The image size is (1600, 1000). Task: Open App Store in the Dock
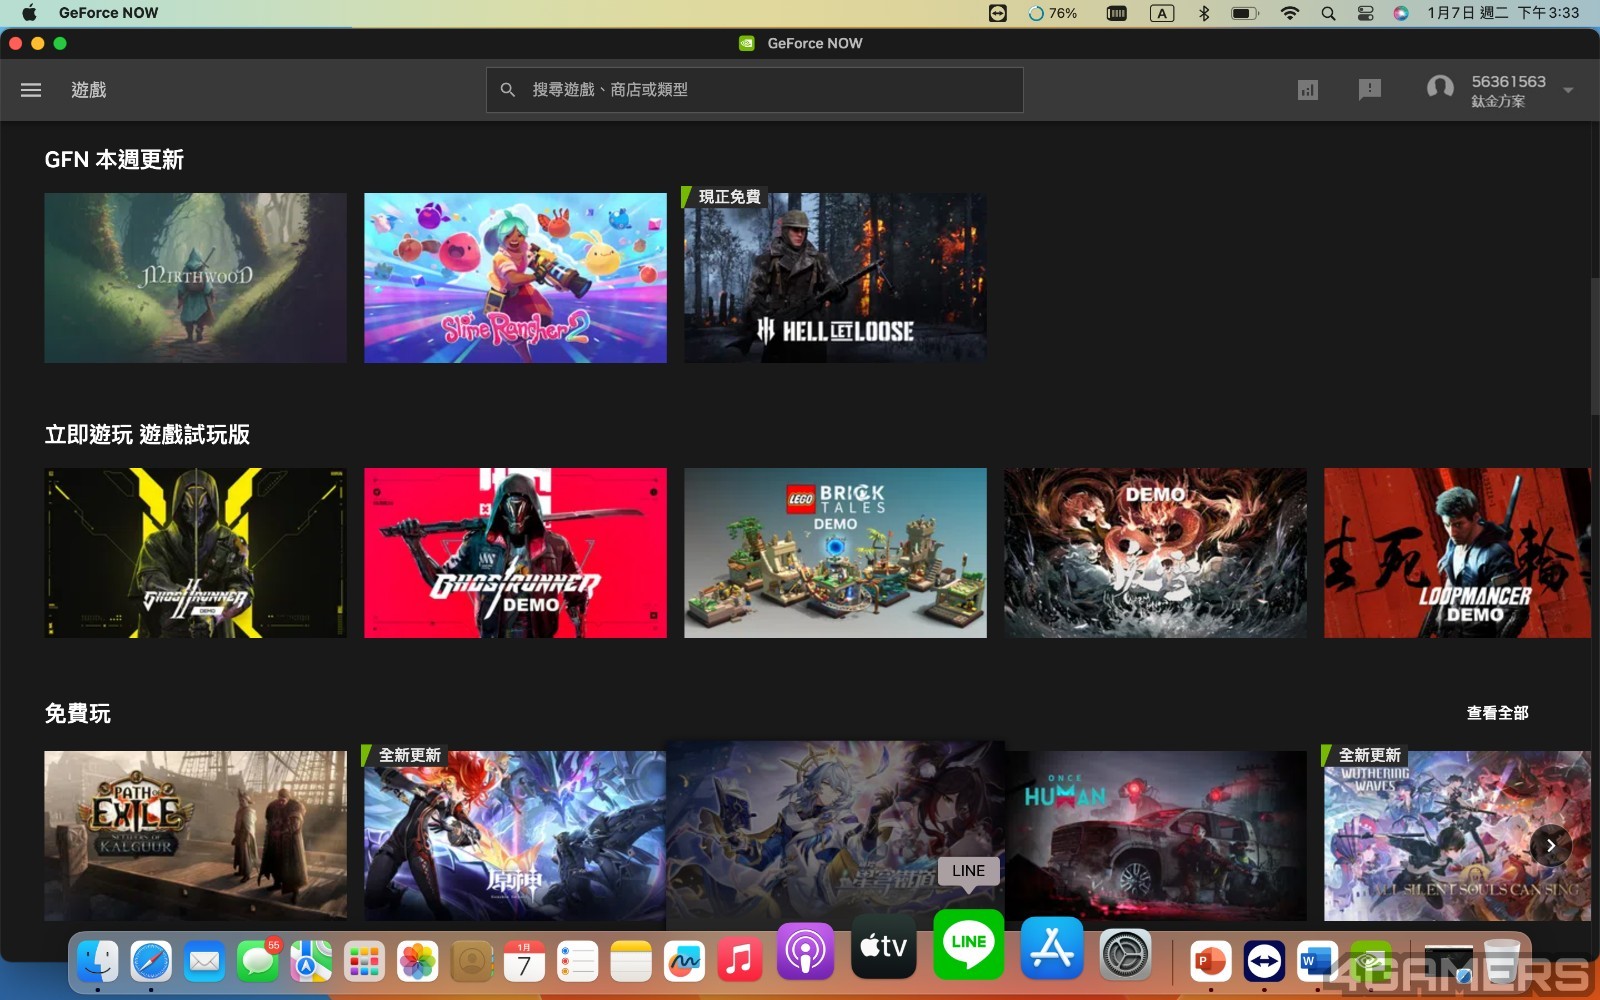pos(1052,948)
